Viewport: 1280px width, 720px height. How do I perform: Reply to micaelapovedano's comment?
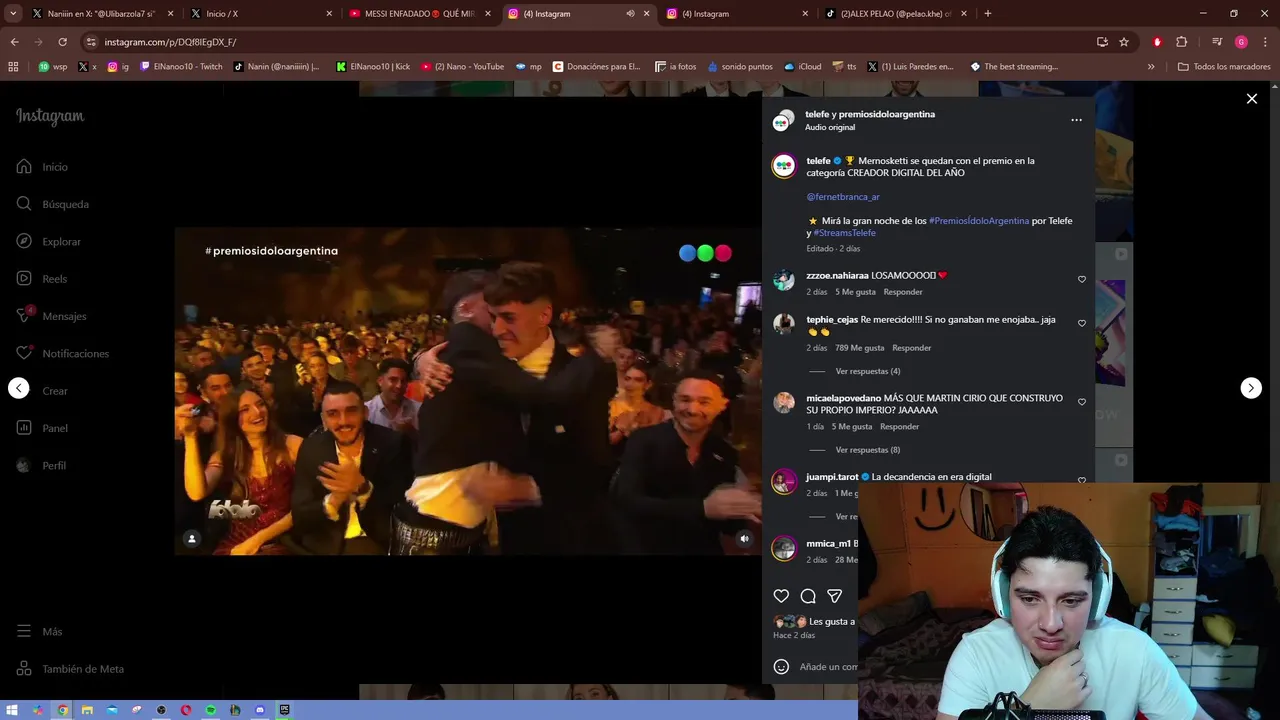[899, 427]
